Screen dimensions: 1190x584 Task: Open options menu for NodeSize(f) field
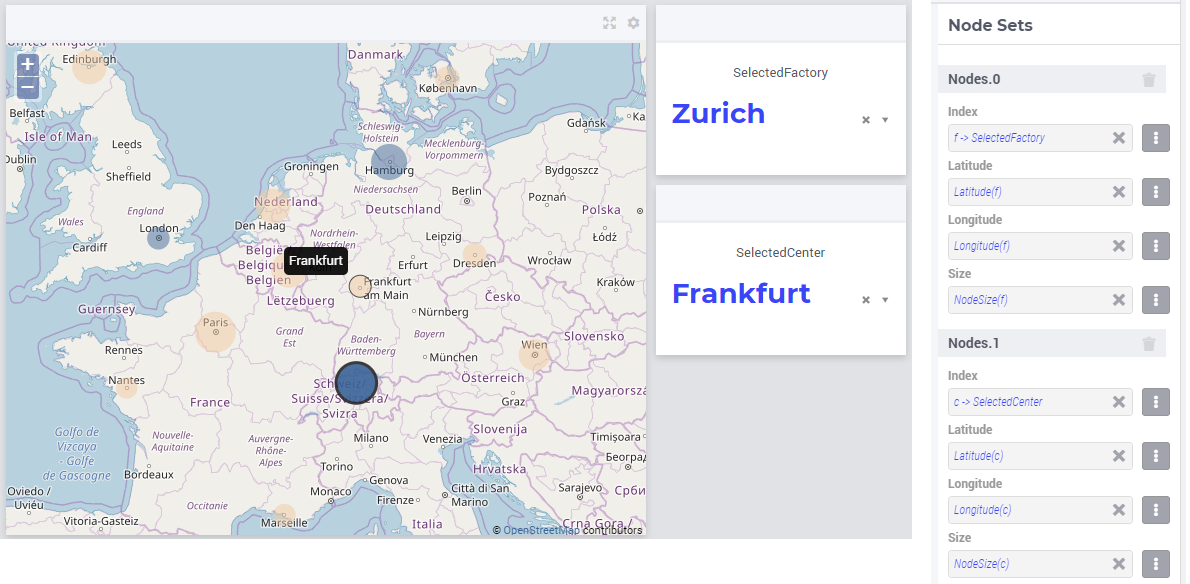click(x=1156, y=300)
